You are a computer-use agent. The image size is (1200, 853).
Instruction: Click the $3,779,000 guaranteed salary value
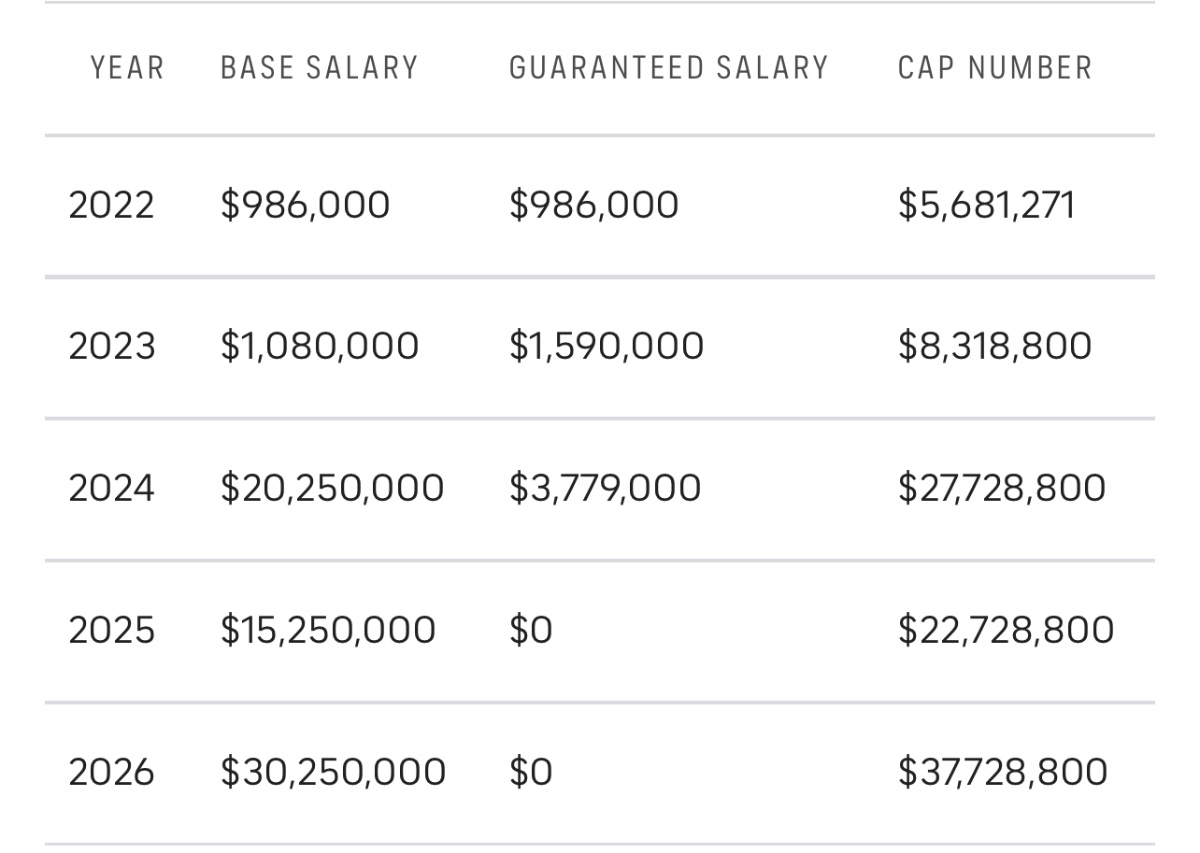pyautogui.click(x=604, y=488)
